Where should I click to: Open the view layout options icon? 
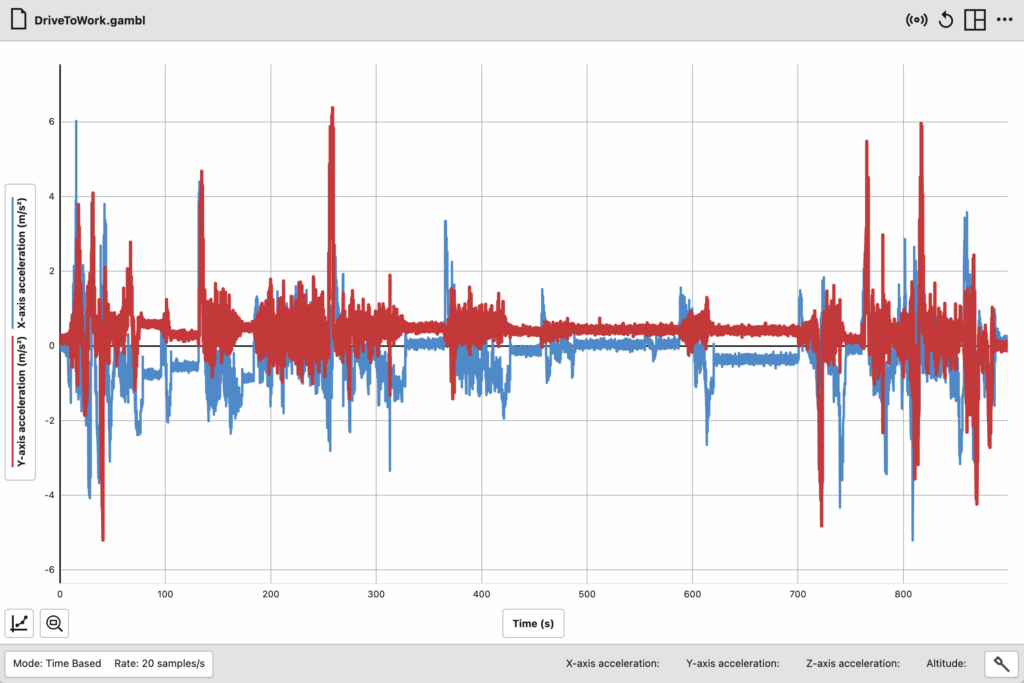coord(975,20)
